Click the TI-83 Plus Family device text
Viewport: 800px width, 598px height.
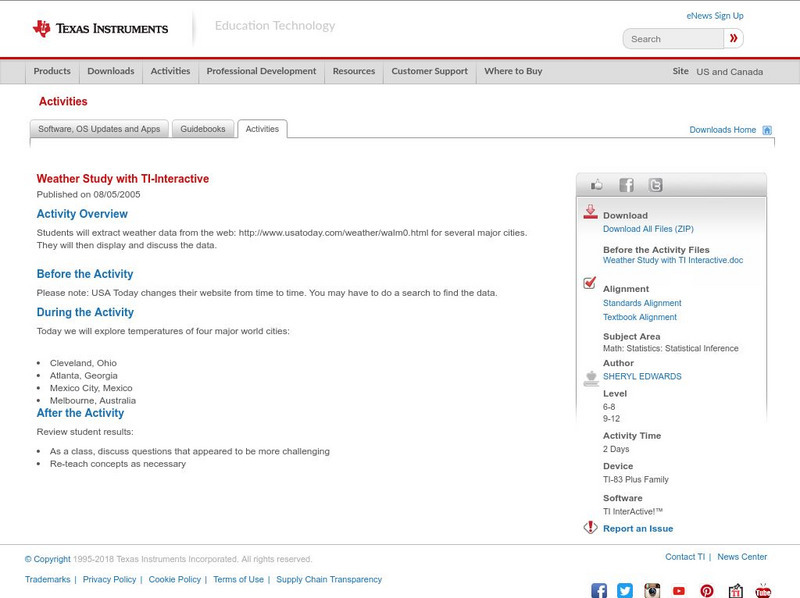coord(636,480)
